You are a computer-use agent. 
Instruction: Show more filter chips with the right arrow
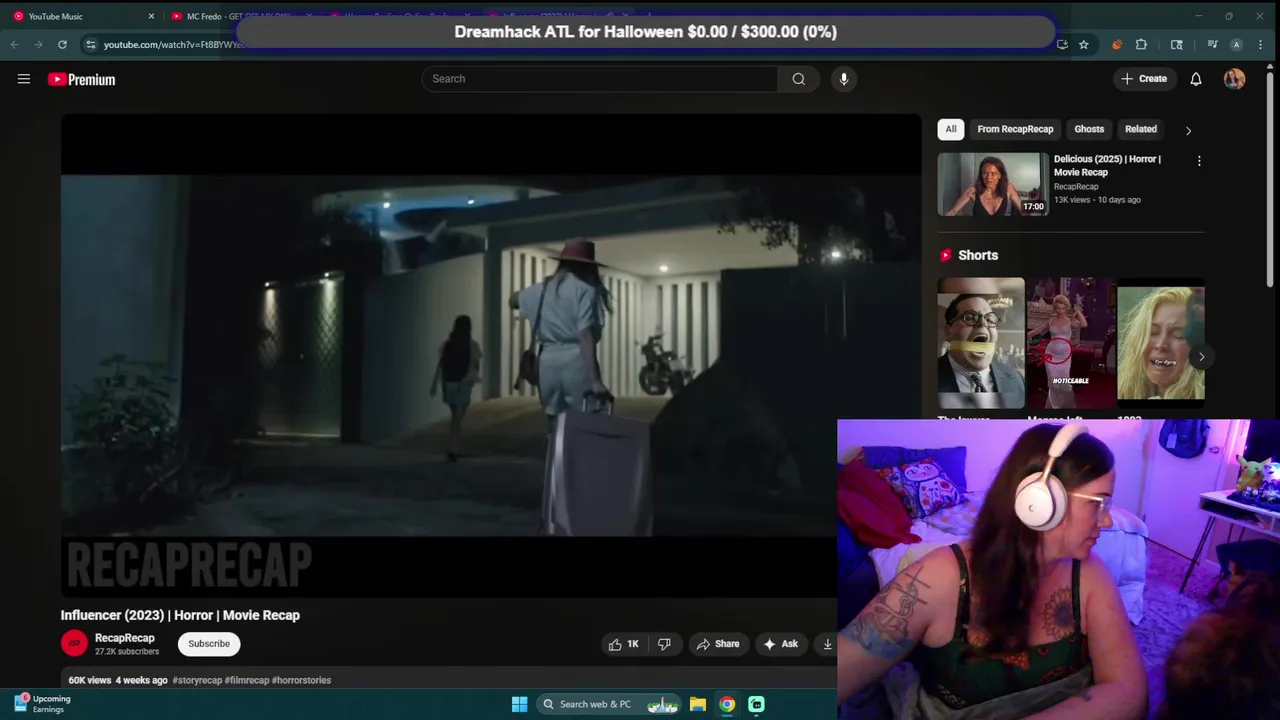point(1188,130)
